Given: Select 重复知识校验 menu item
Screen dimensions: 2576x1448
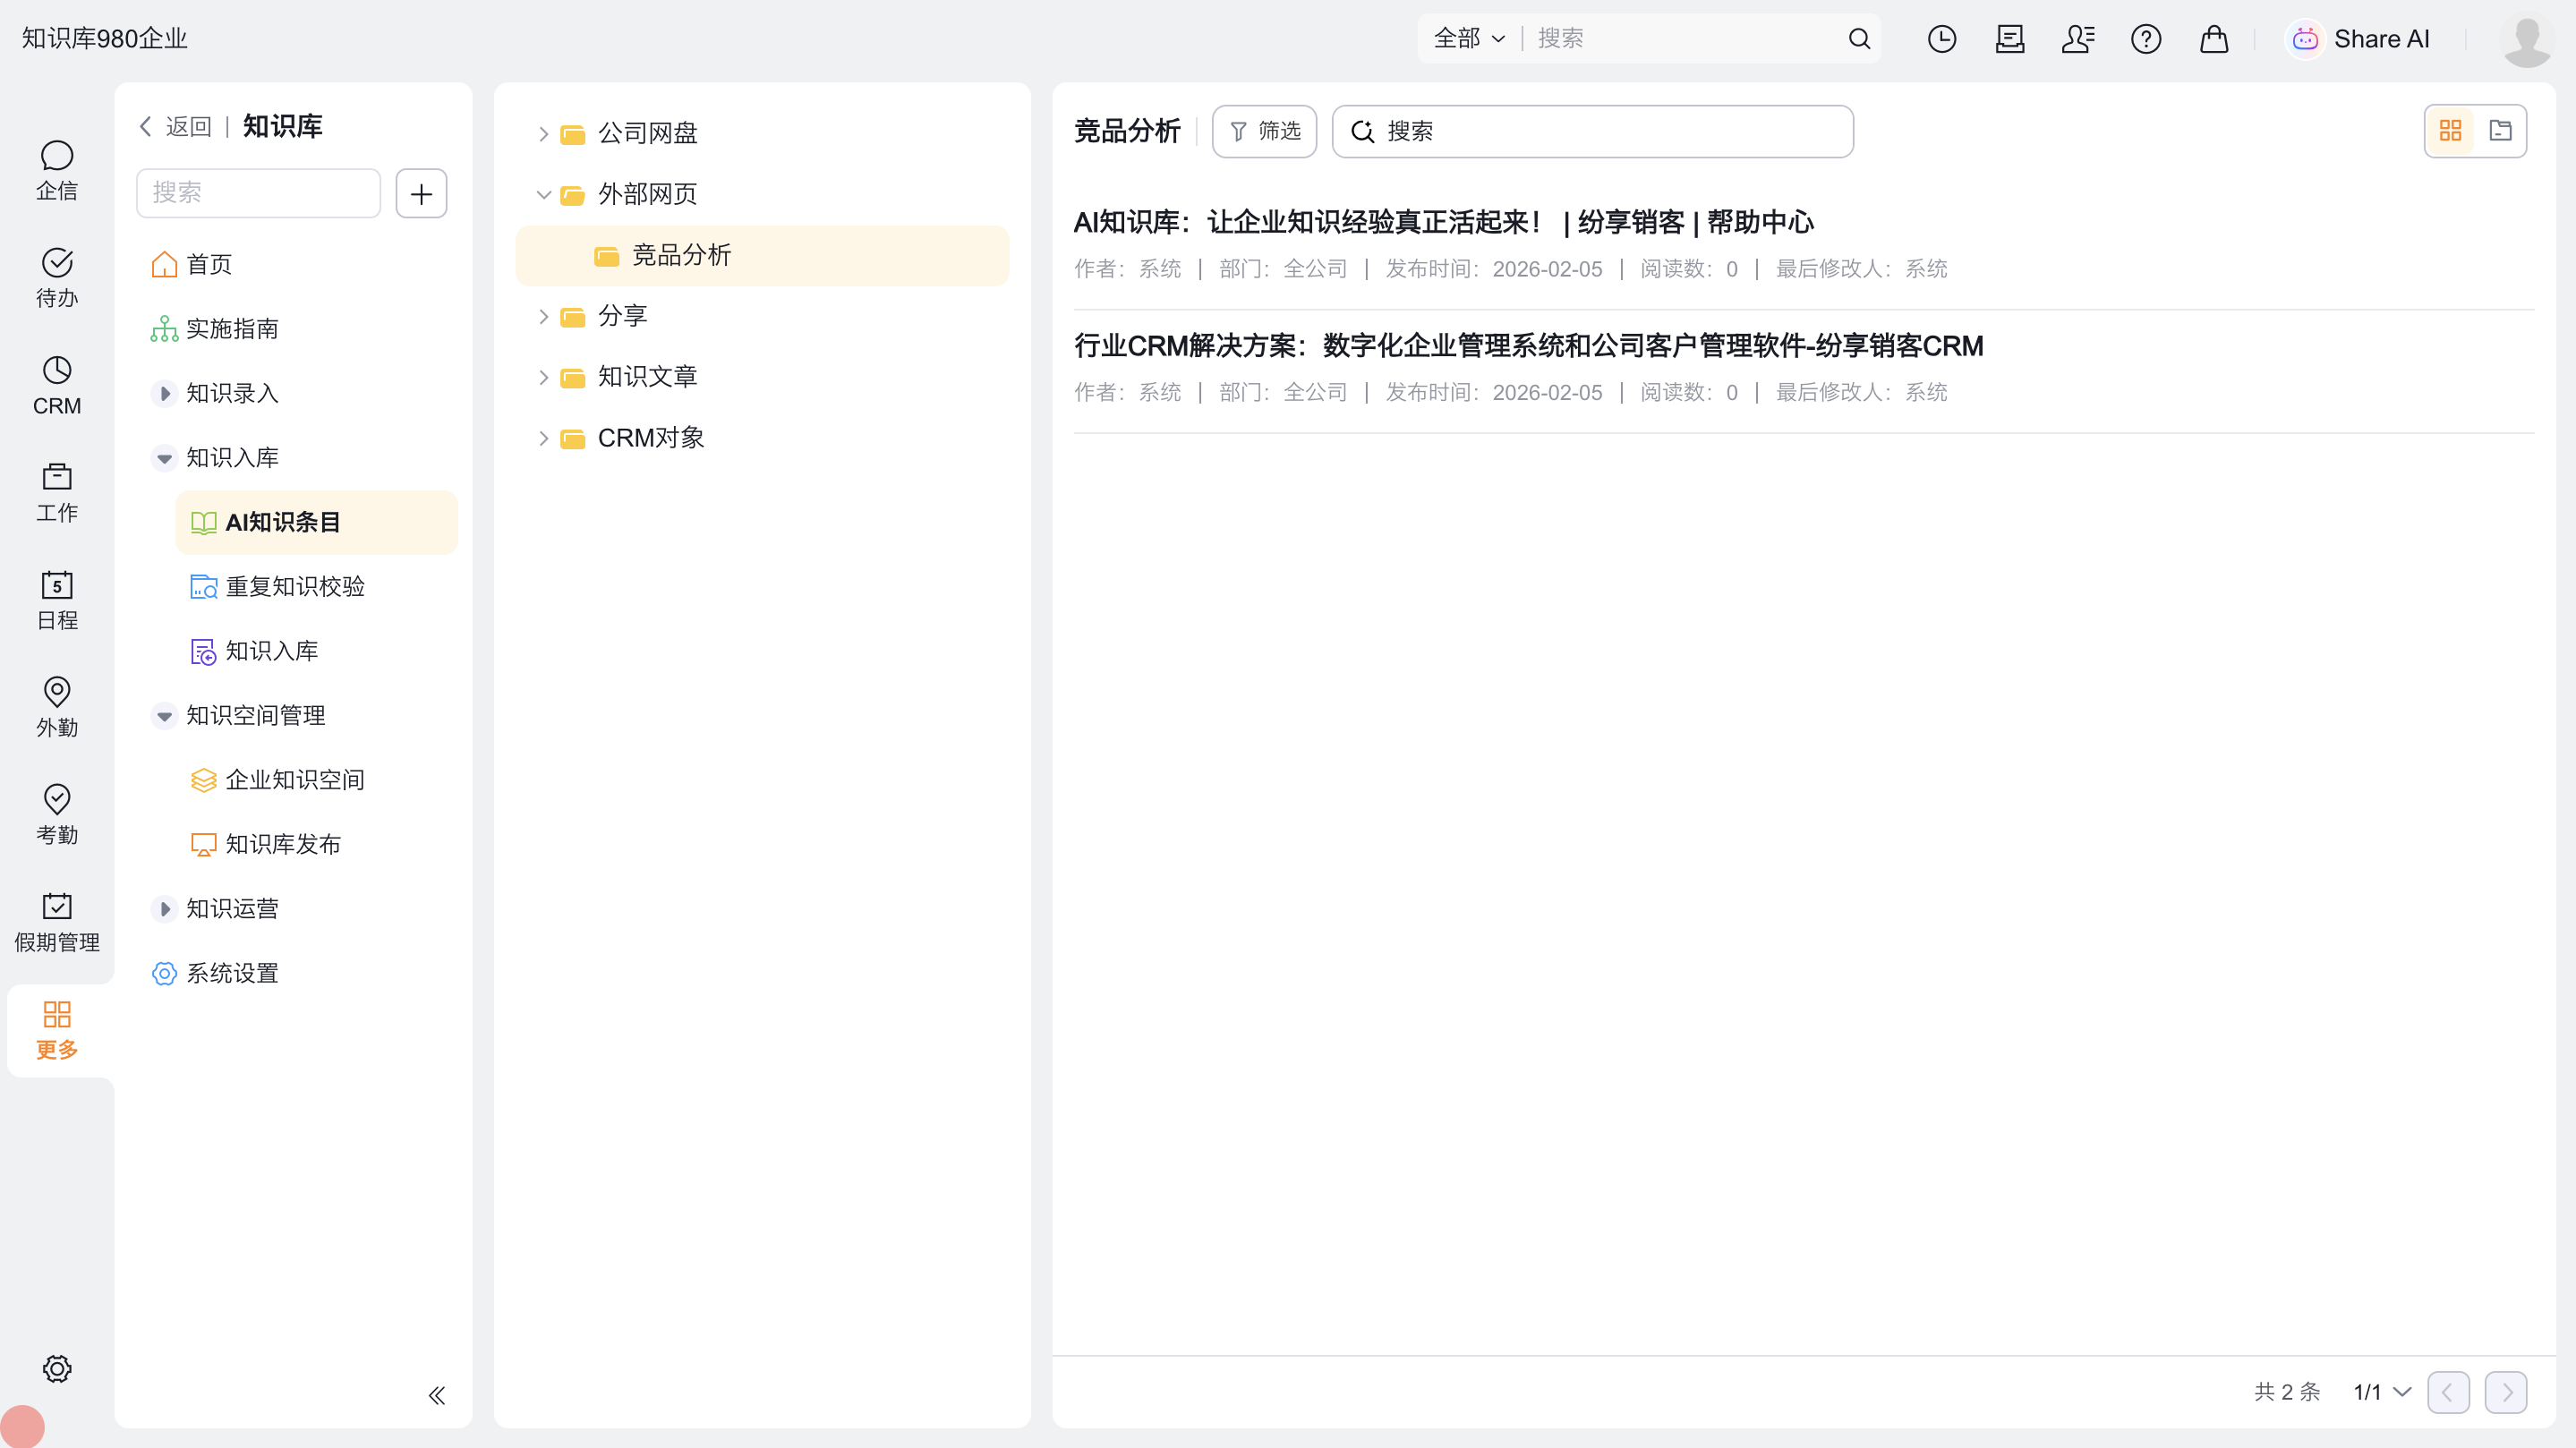Looking at the screenshot, I should (295, 587).
